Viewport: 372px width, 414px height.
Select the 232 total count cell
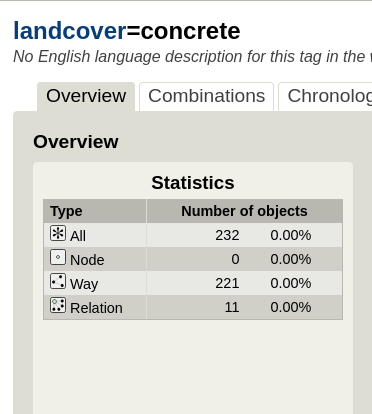[227, 235]
